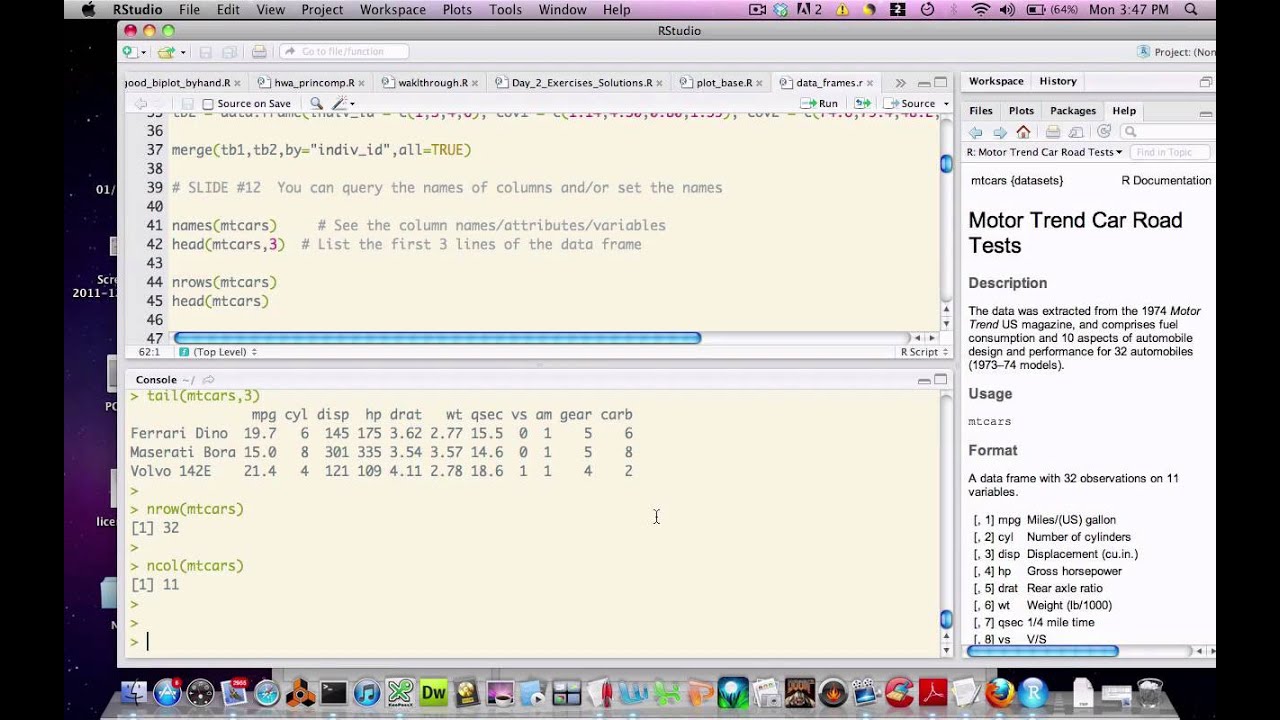
Task: Click the clock showing Mon 3:47 PM
Action: tap(1128, 10)
